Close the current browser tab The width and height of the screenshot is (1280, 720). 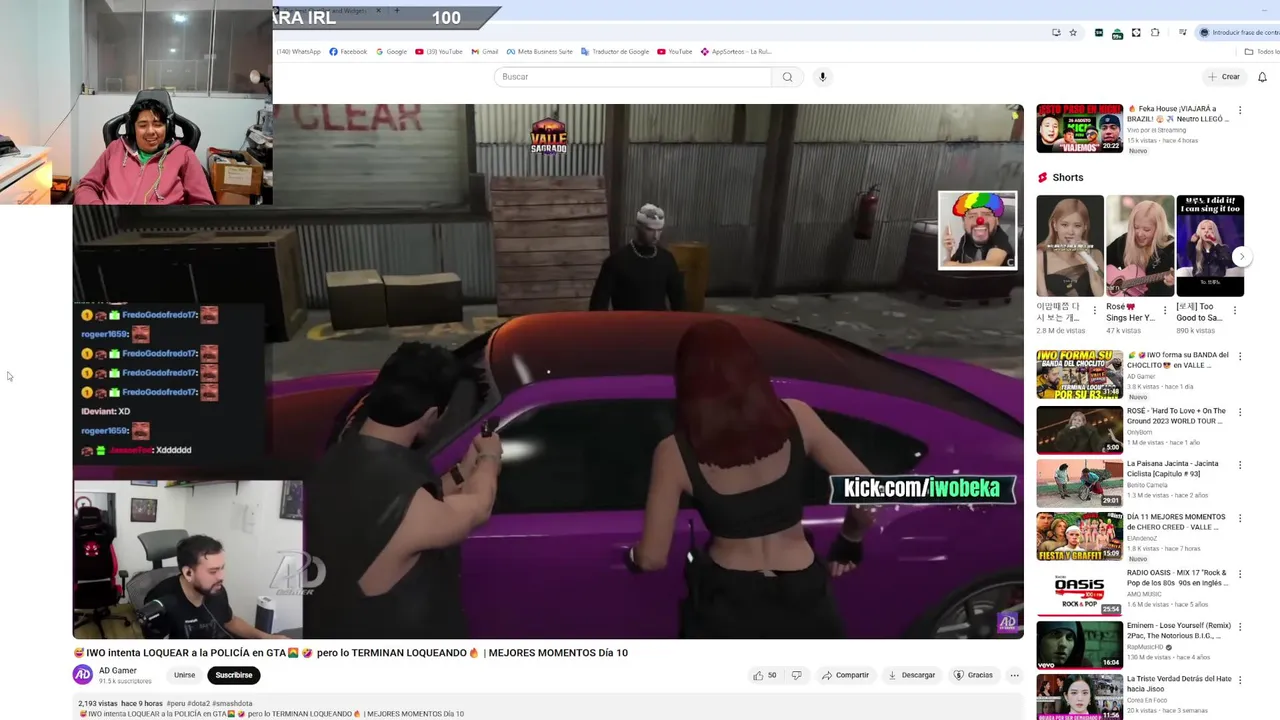click(x=378, y=10)
